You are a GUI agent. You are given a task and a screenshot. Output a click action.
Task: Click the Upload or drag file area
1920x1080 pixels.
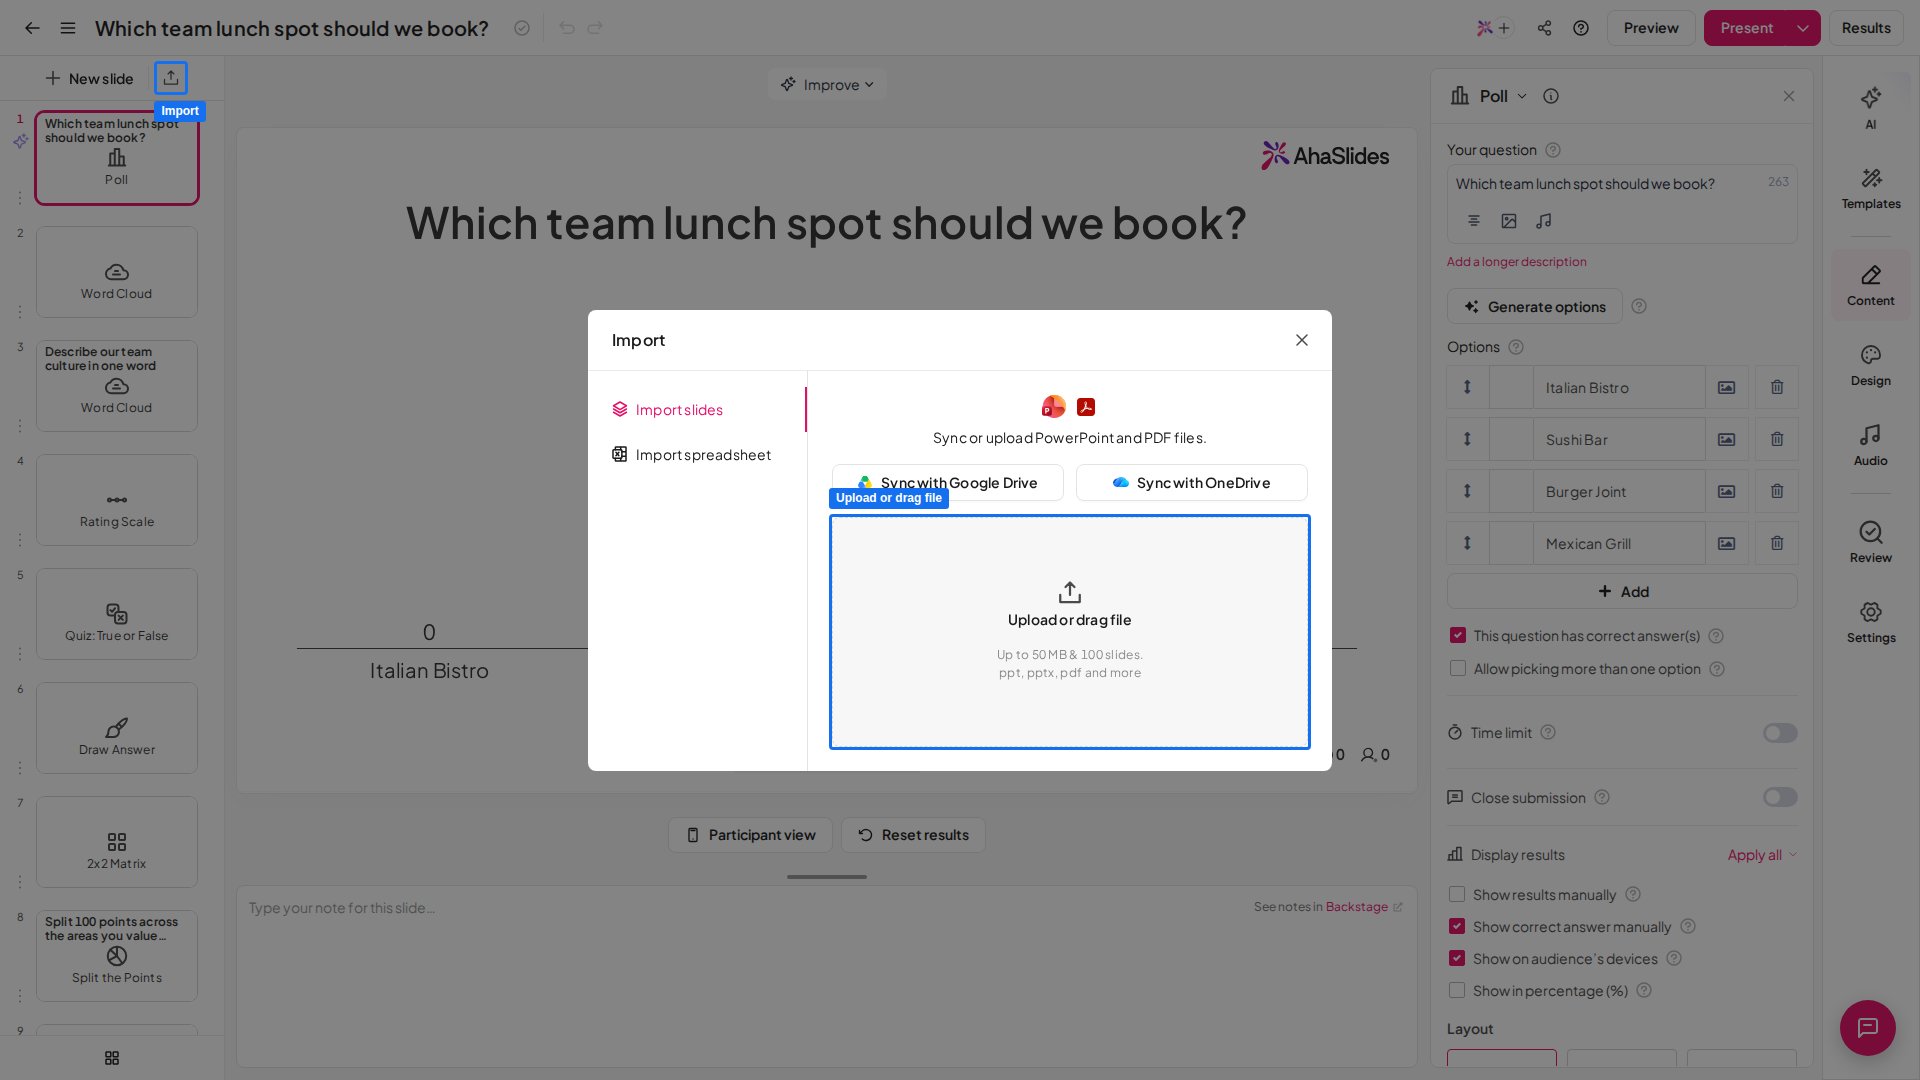pos(1070,632)
